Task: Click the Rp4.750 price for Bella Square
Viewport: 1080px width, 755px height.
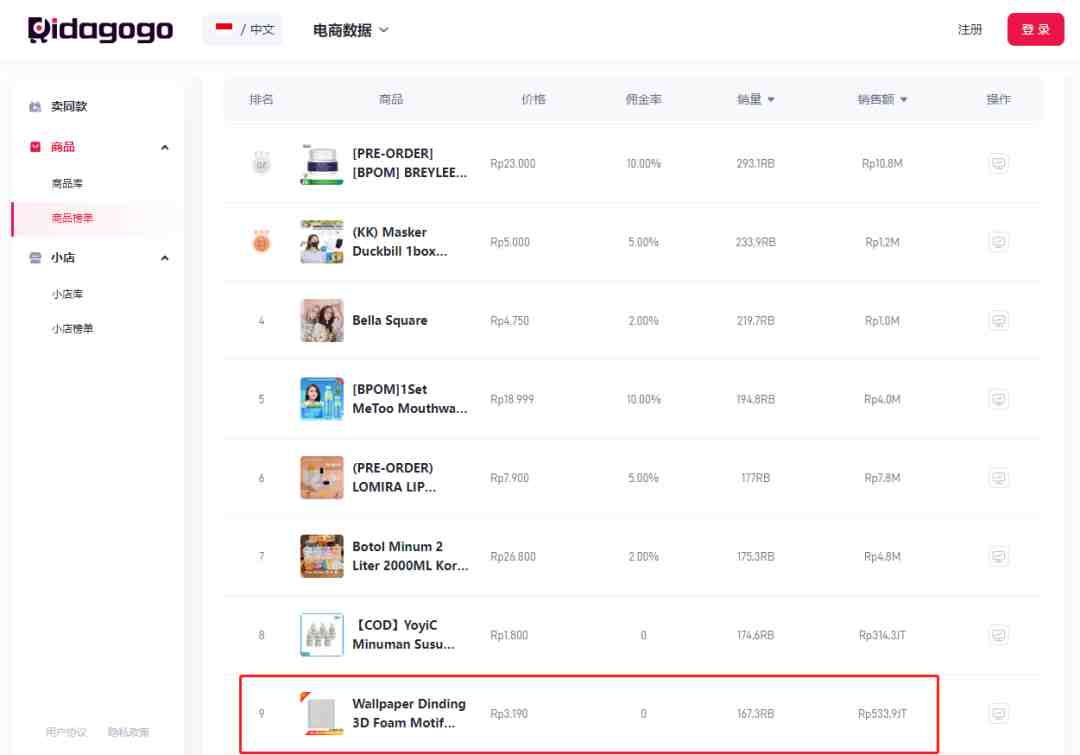Action: pyautogui.click(x=510, y=320)
